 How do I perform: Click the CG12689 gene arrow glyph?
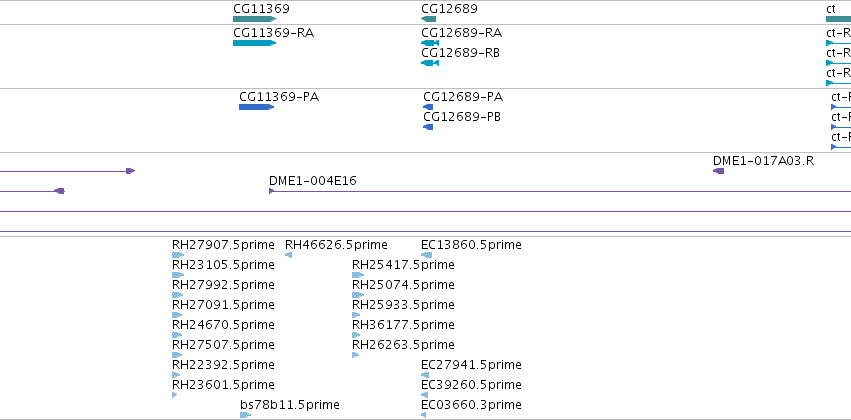click(428, 19)
